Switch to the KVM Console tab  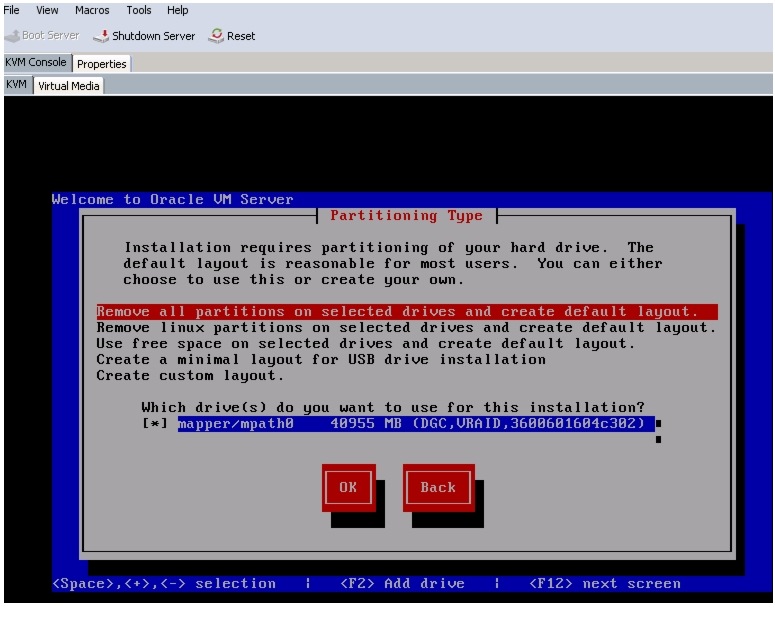pos(36,62)
